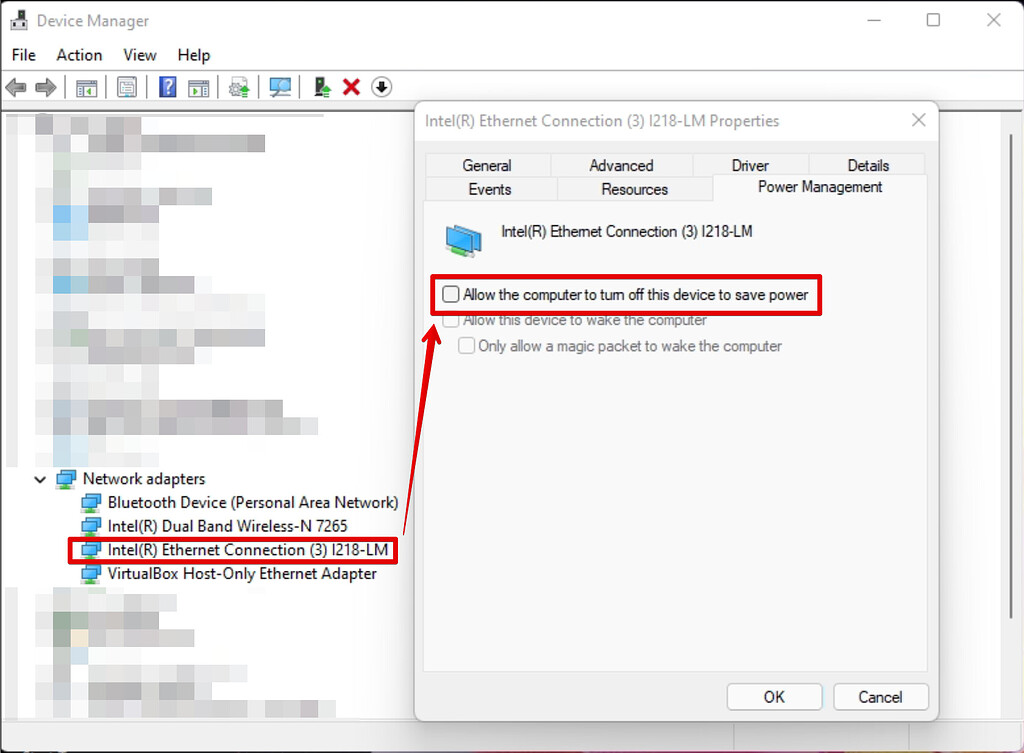
Task: Click the Uninstall device red X icon
Action: (x=351, y=87)
